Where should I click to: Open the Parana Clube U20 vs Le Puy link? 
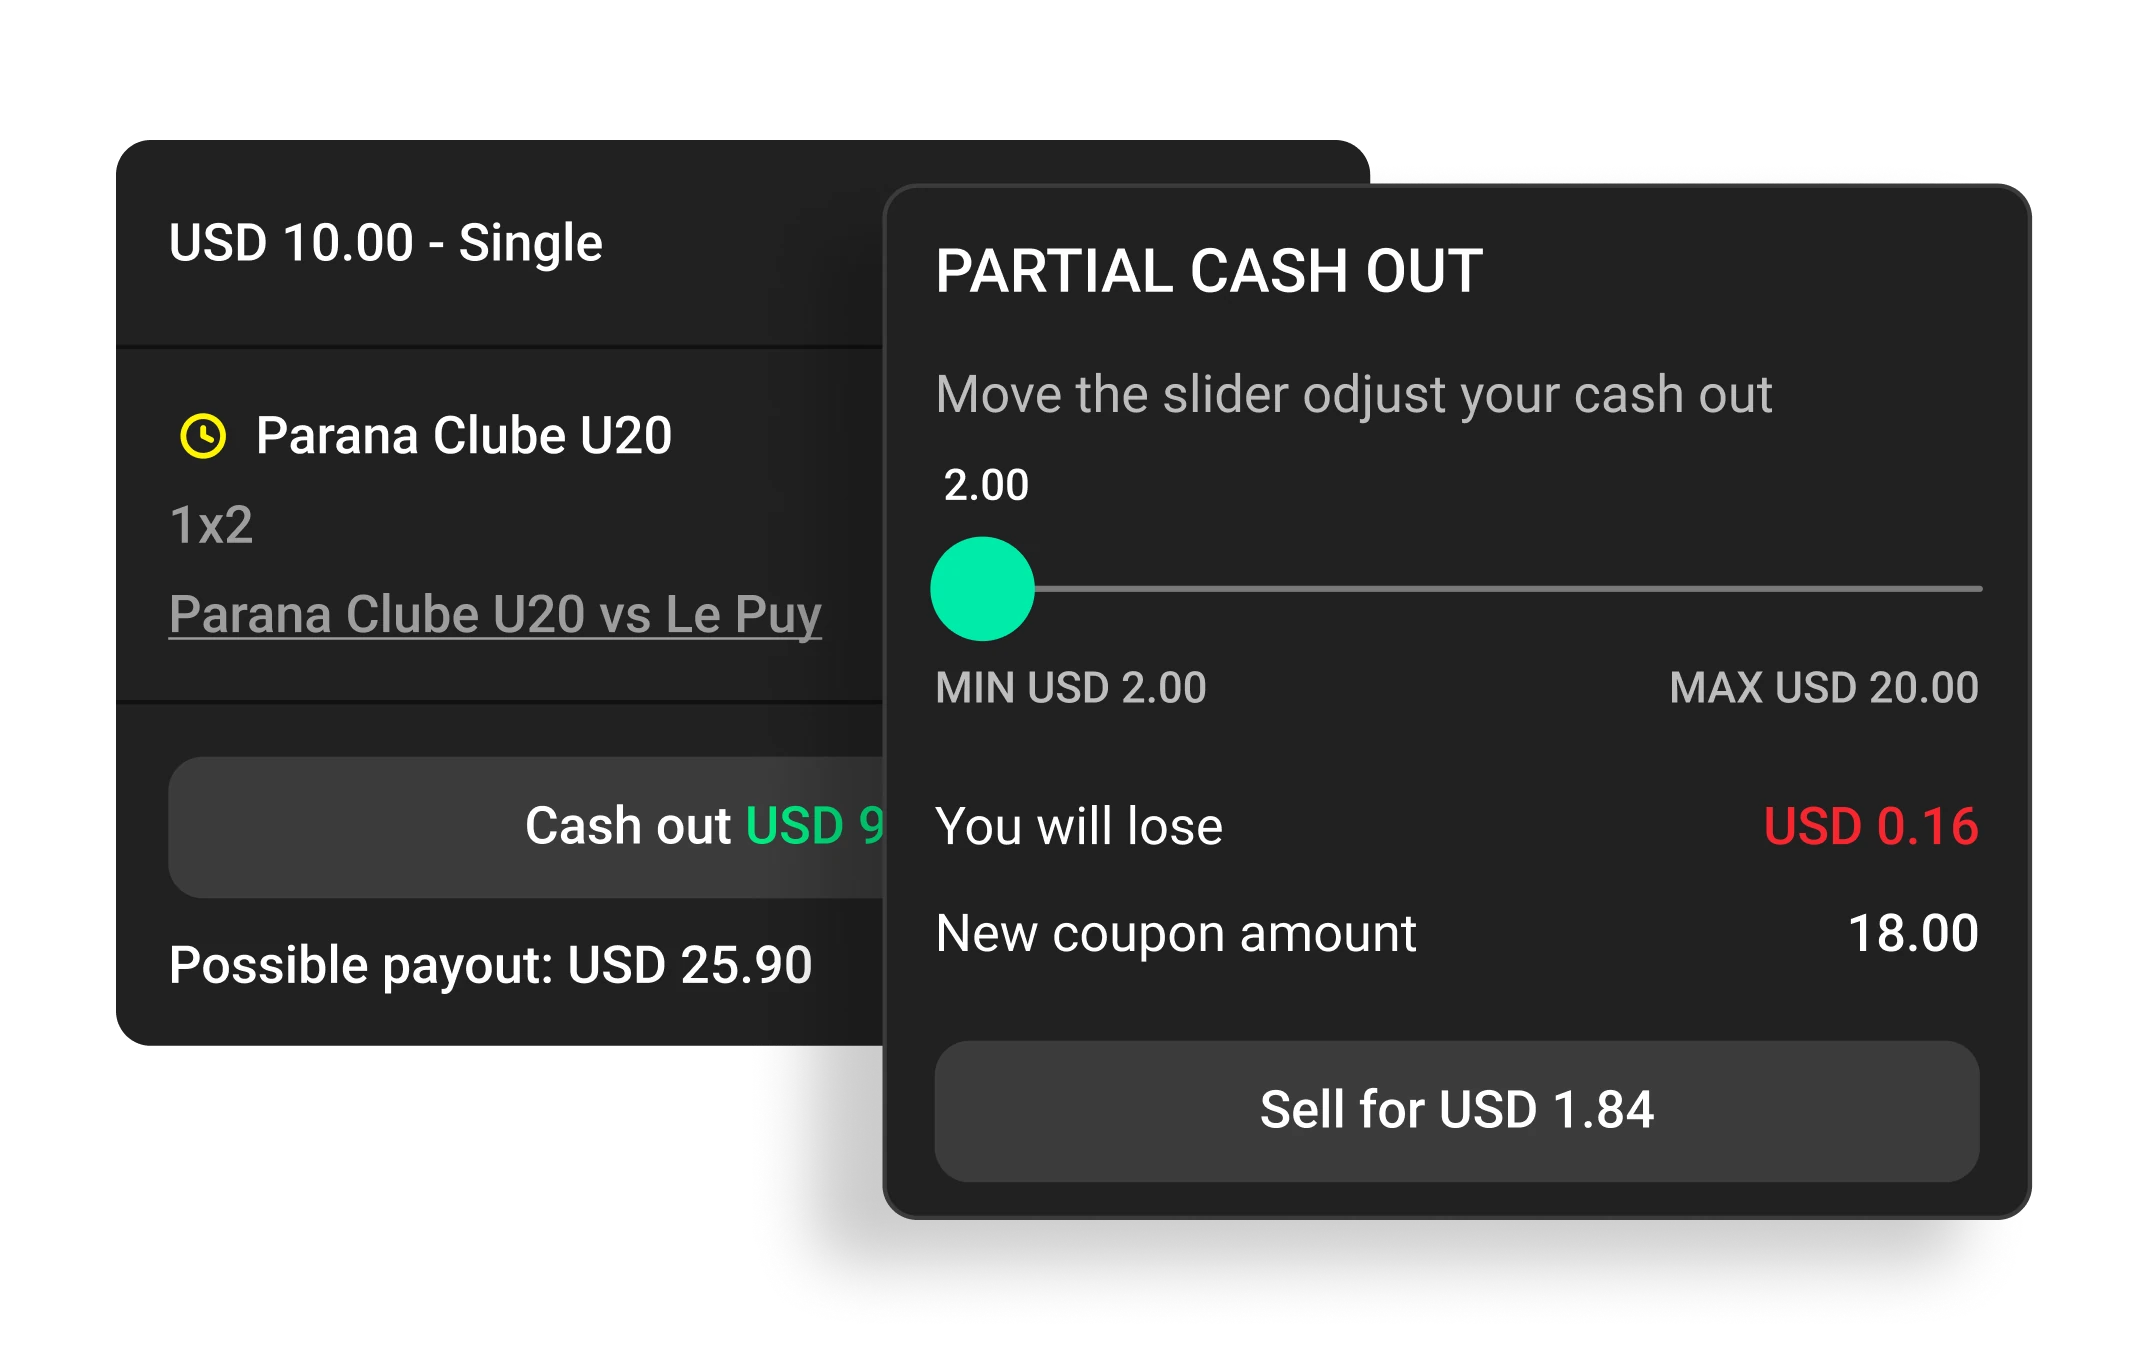click(x=495, y=614)
